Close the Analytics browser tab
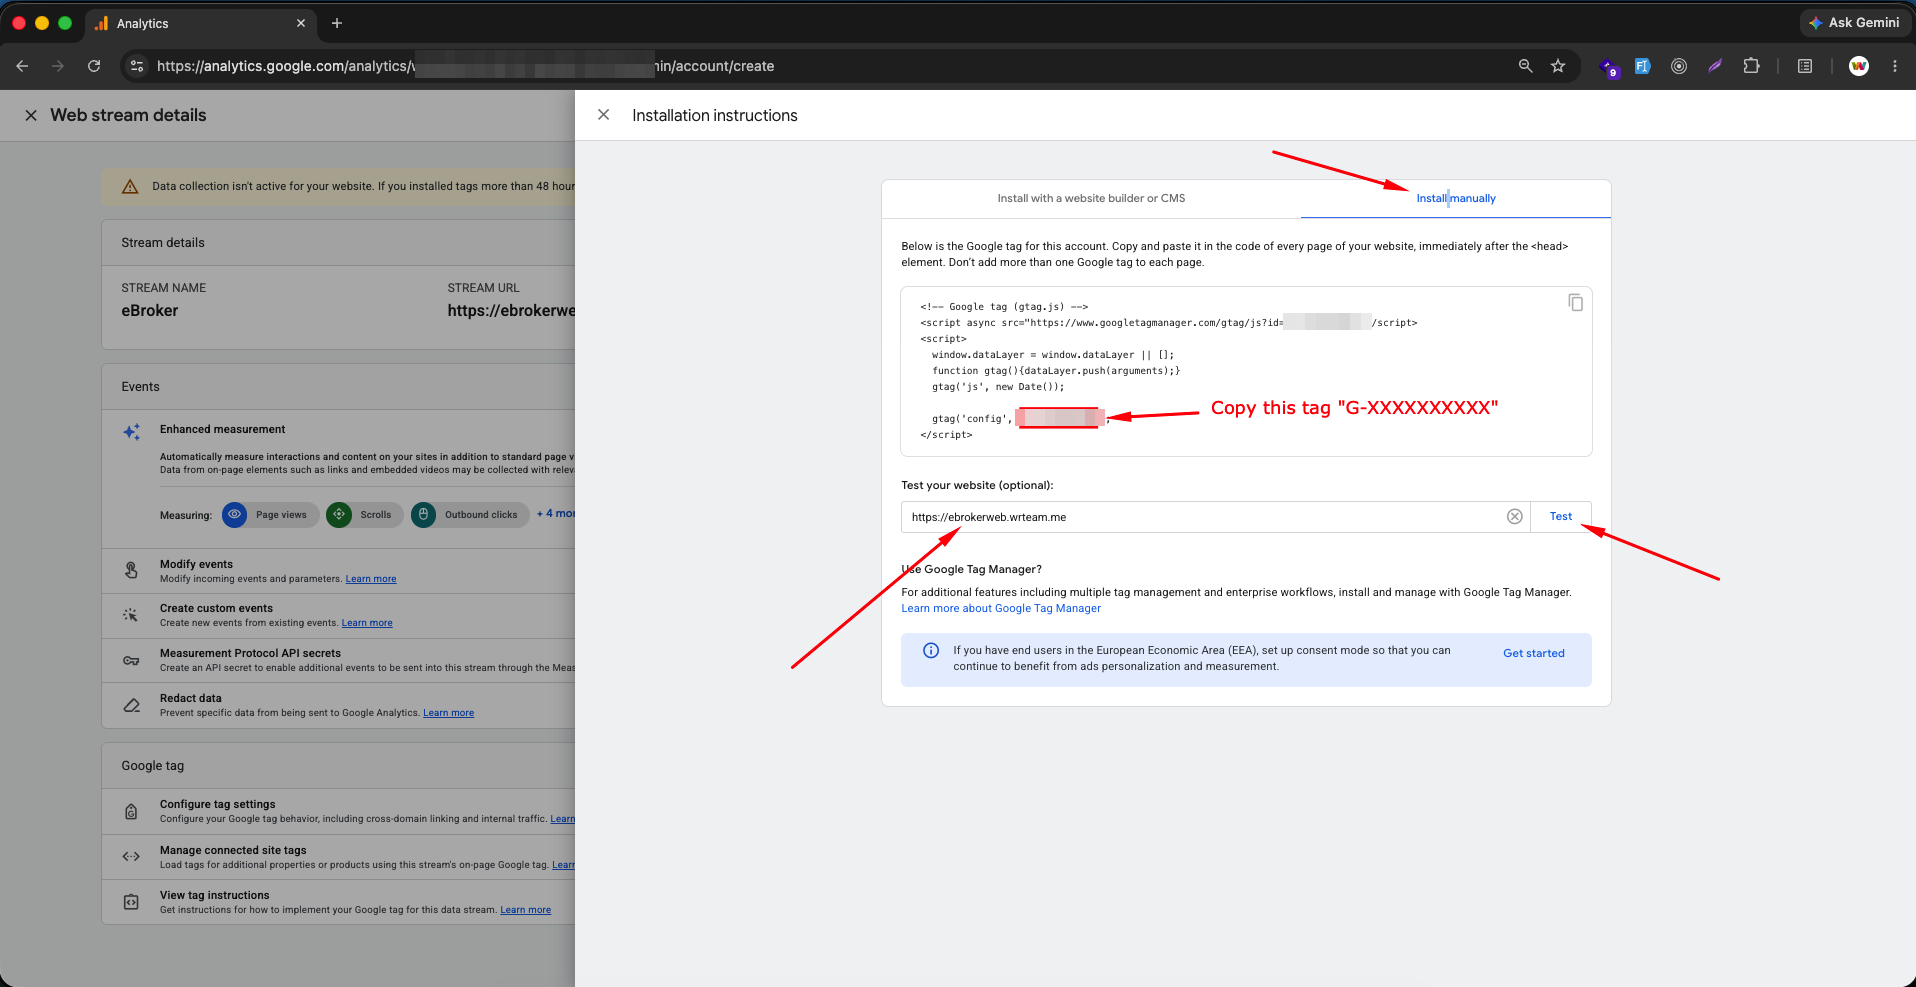This screenshot has width=1916, height=987. pyautogui.click(x=301, y=23)
